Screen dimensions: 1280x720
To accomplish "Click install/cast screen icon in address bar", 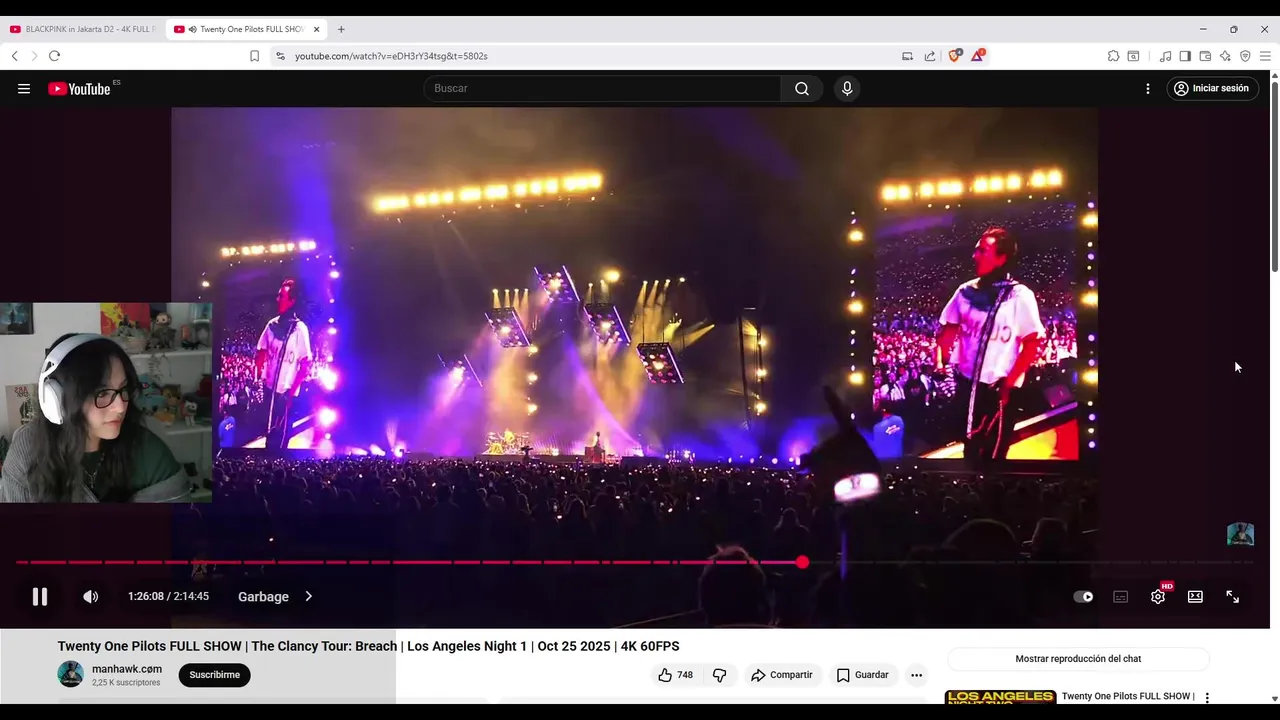I will 908,56.
